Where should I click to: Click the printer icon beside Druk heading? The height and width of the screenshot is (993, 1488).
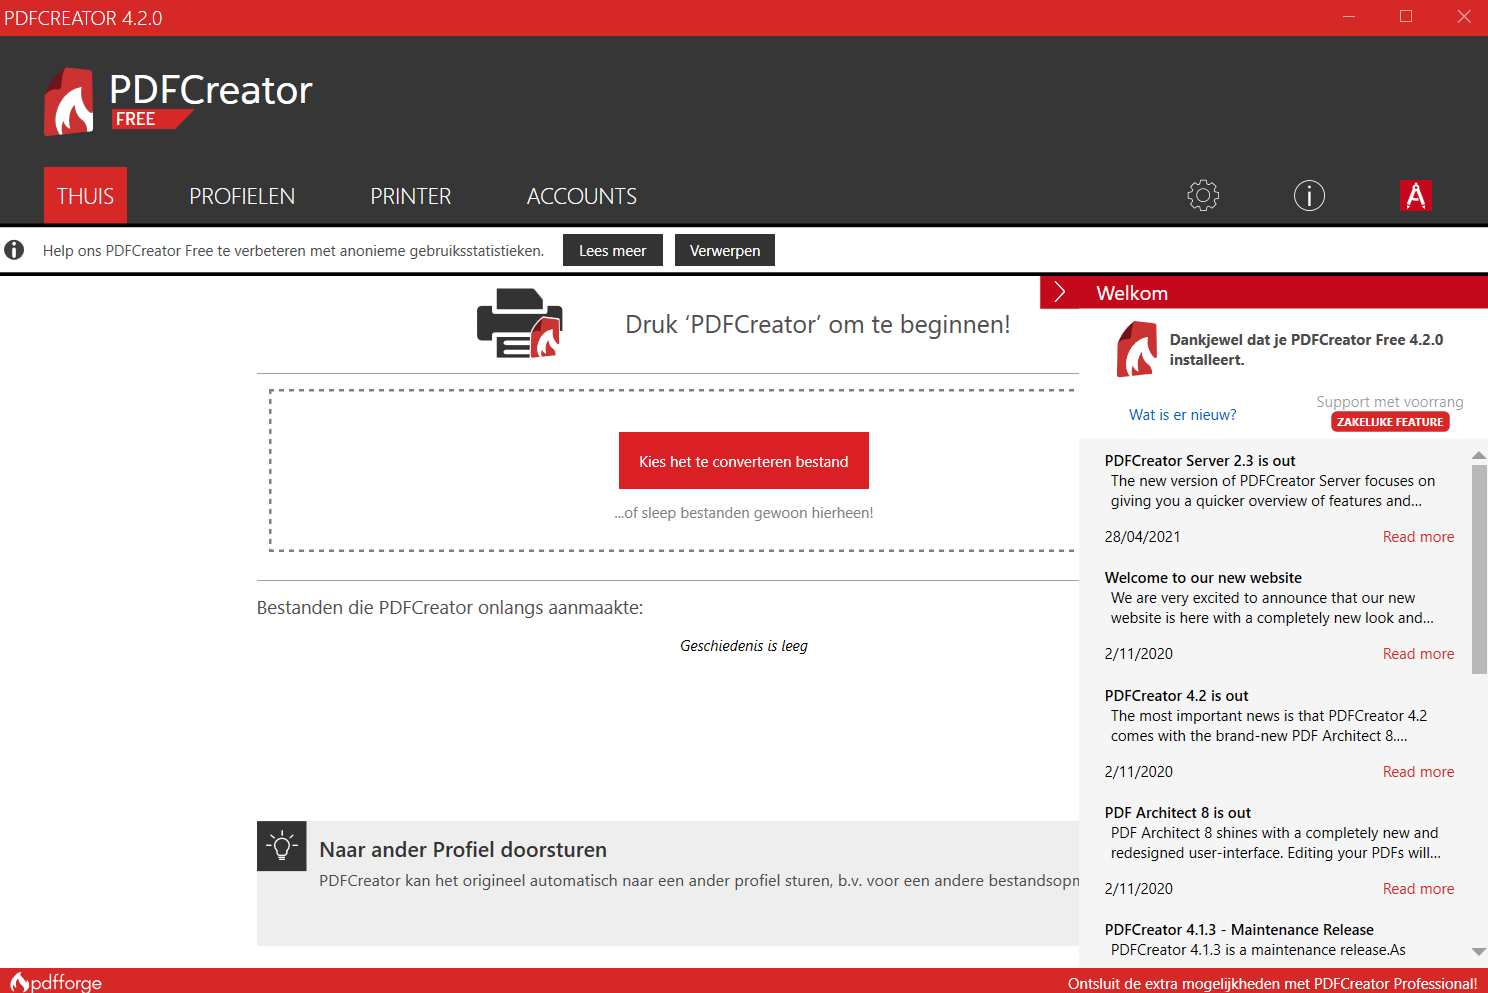(x=520, y=323)
